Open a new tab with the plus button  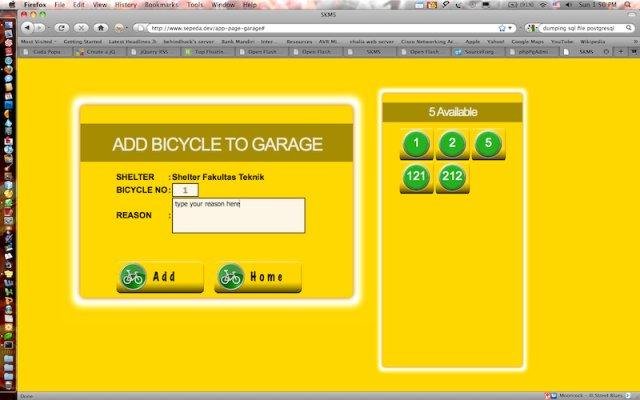620,52
